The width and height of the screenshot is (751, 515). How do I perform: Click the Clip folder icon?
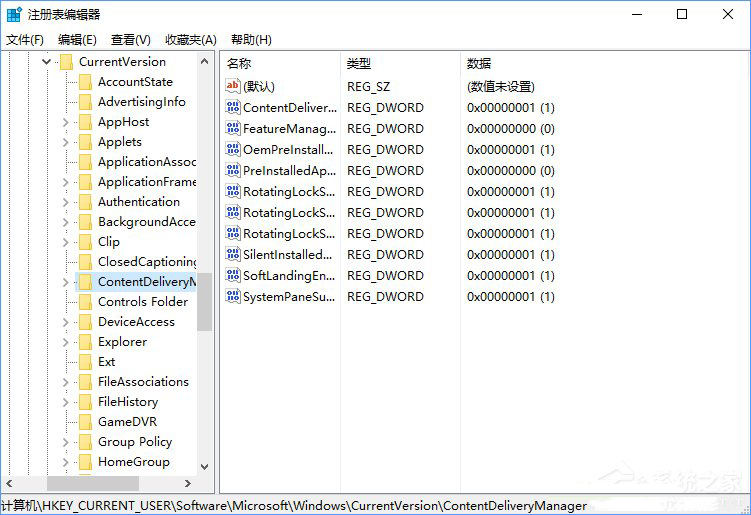85,242
